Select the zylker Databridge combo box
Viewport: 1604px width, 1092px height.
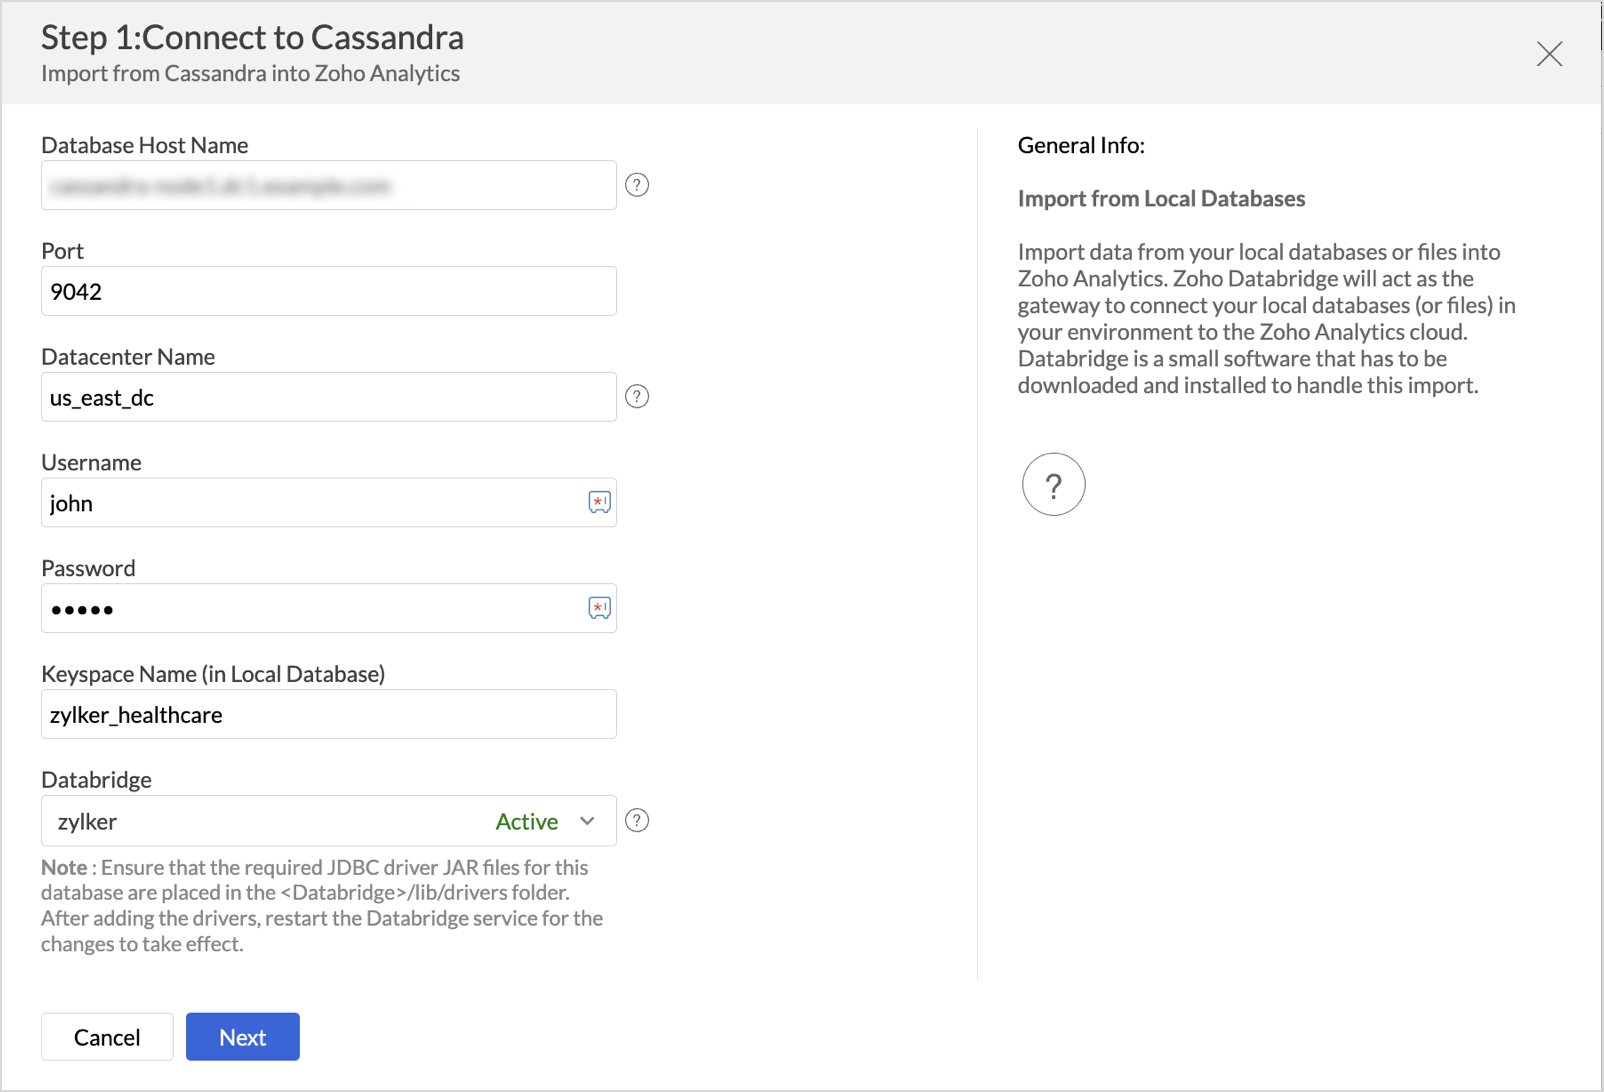point(260,821)
